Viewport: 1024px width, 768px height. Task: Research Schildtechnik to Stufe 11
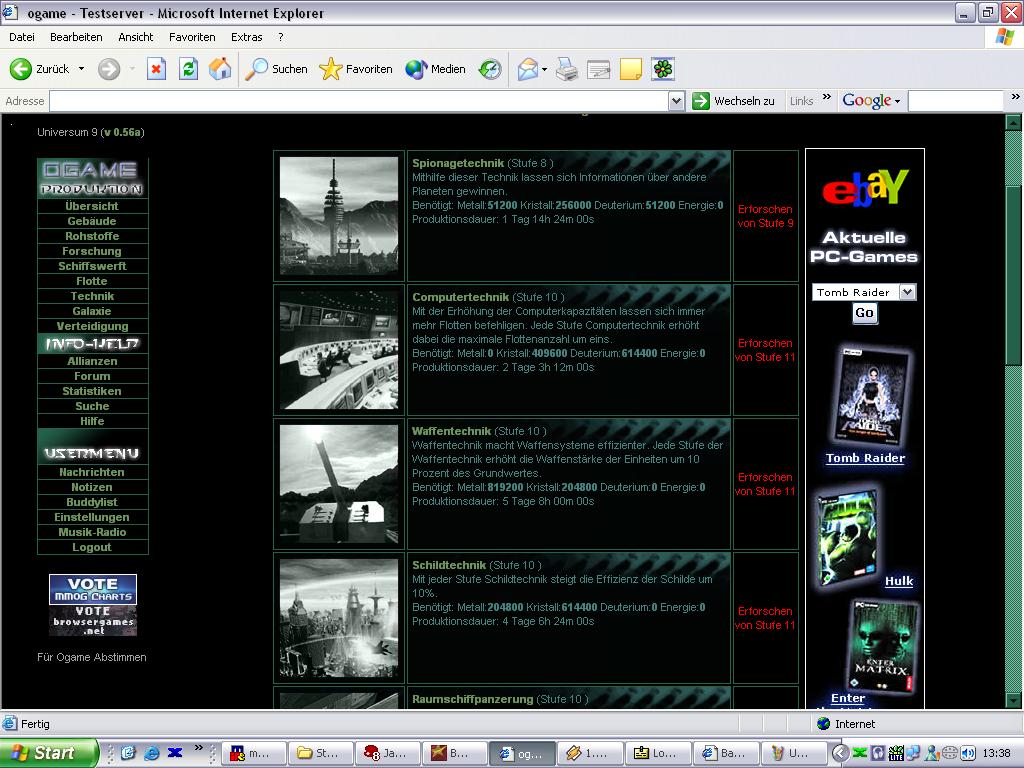765,618
